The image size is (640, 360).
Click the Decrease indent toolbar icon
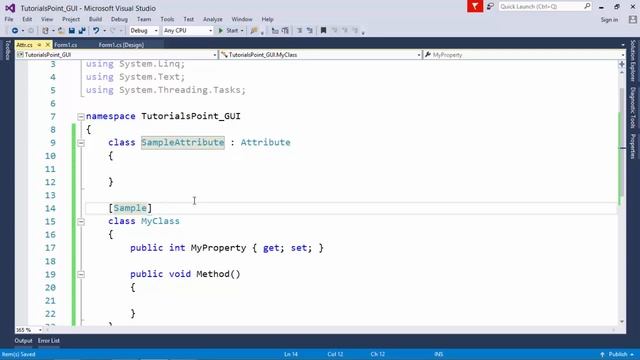pos(299,31)
